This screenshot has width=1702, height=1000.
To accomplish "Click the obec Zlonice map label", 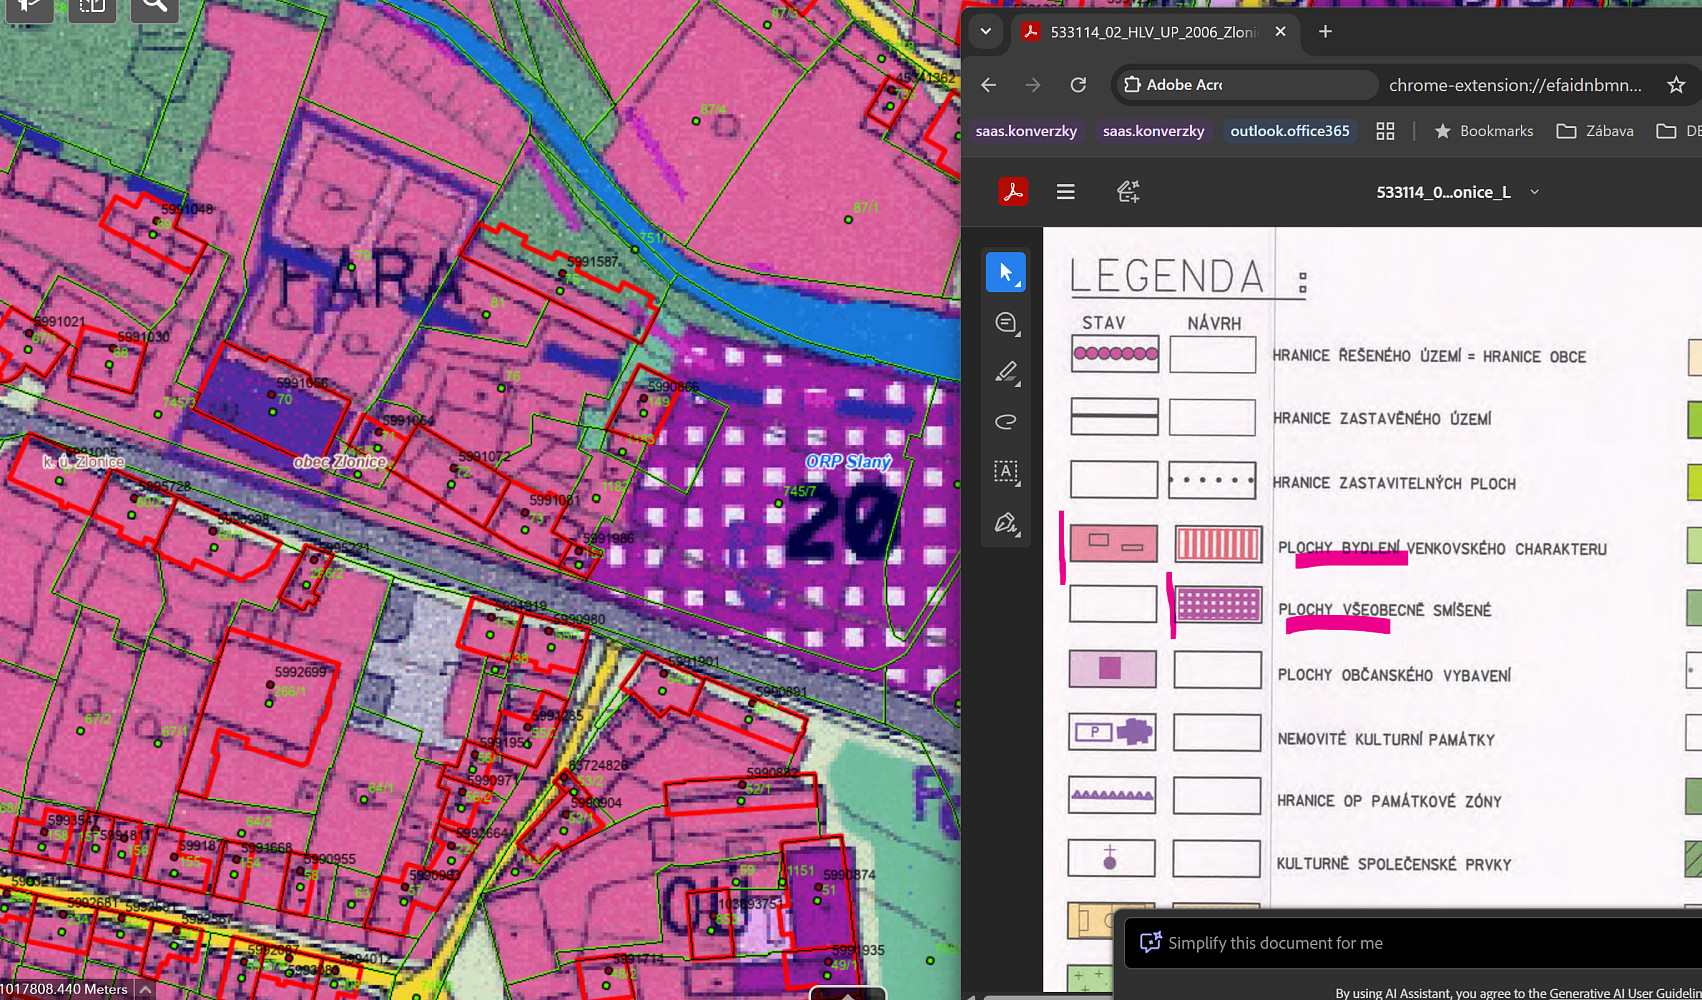I will (x=340, y=462).
